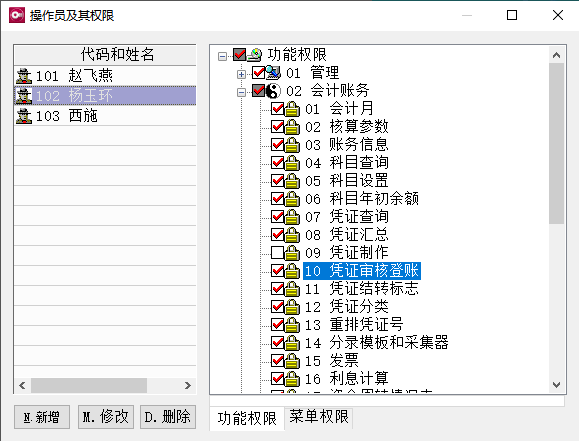The height and width of the screenshot is (441, 579).
Task: Click the lock icon beside 16 利息计算
Action: pyautogui.click(x=292, y=379)
